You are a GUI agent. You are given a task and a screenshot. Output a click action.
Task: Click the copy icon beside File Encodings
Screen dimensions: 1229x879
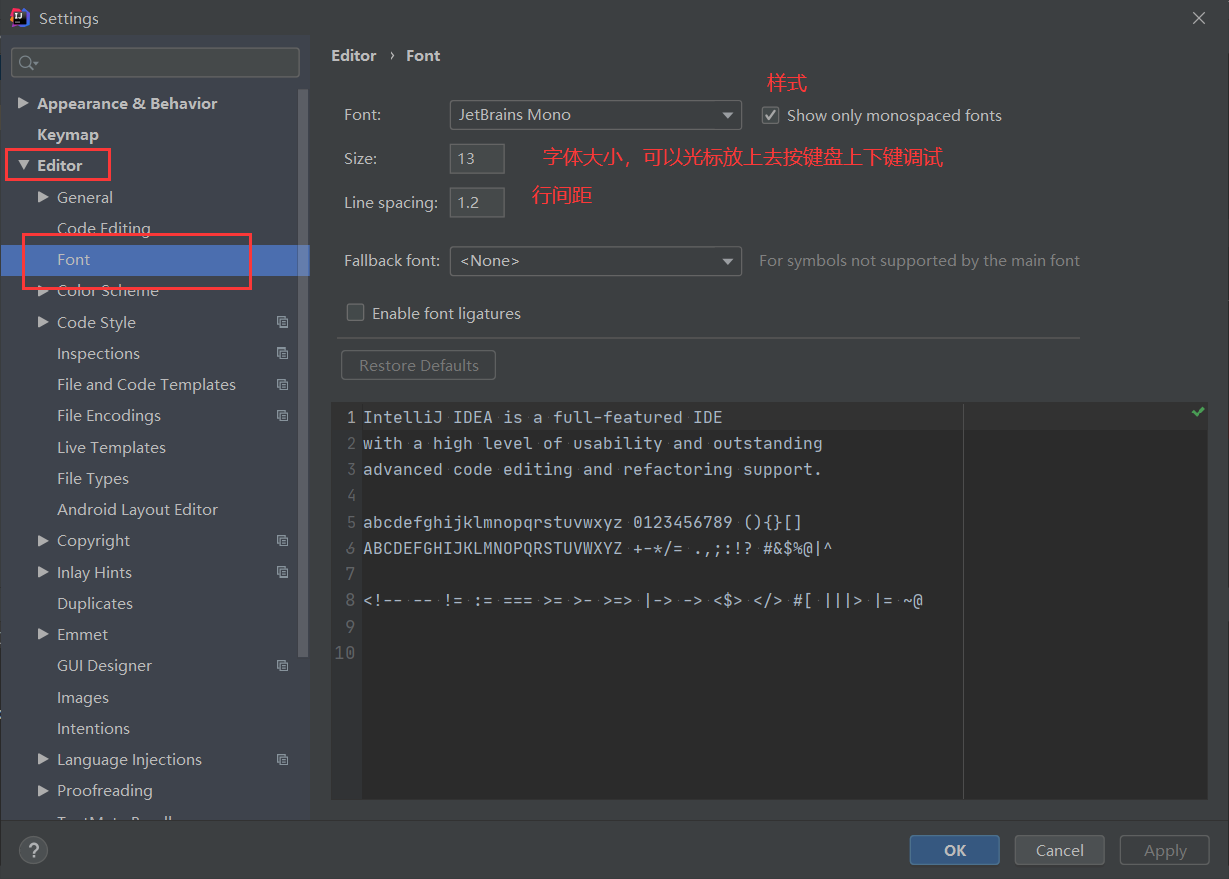[x=283, y=415]
